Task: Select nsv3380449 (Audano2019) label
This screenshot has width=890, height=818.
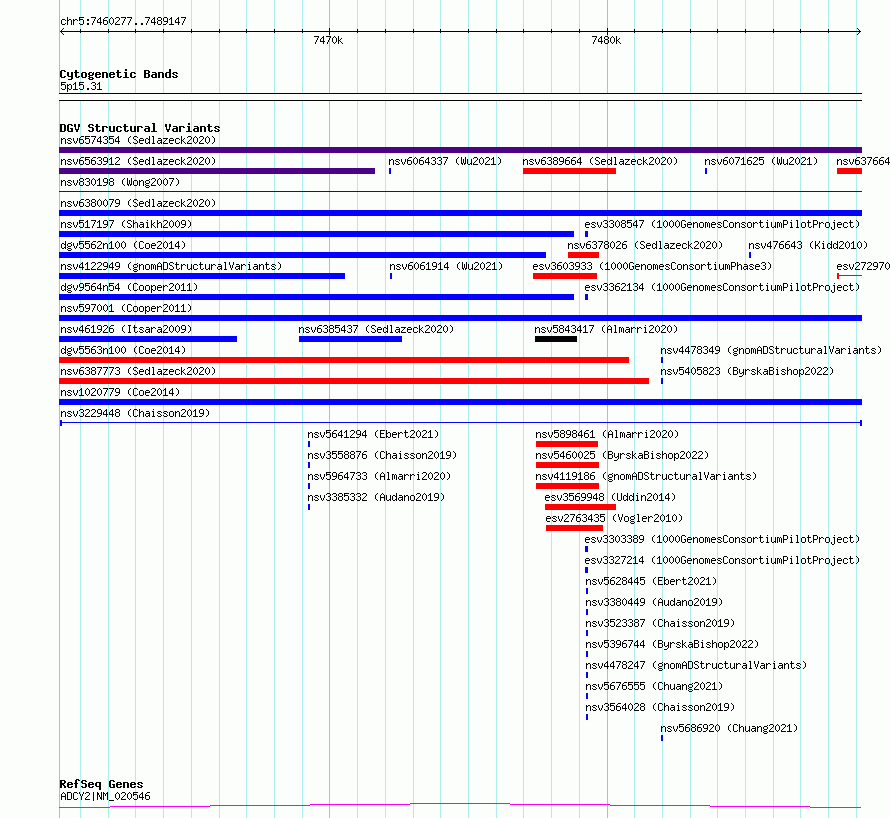Action: (x=654, y=602)
